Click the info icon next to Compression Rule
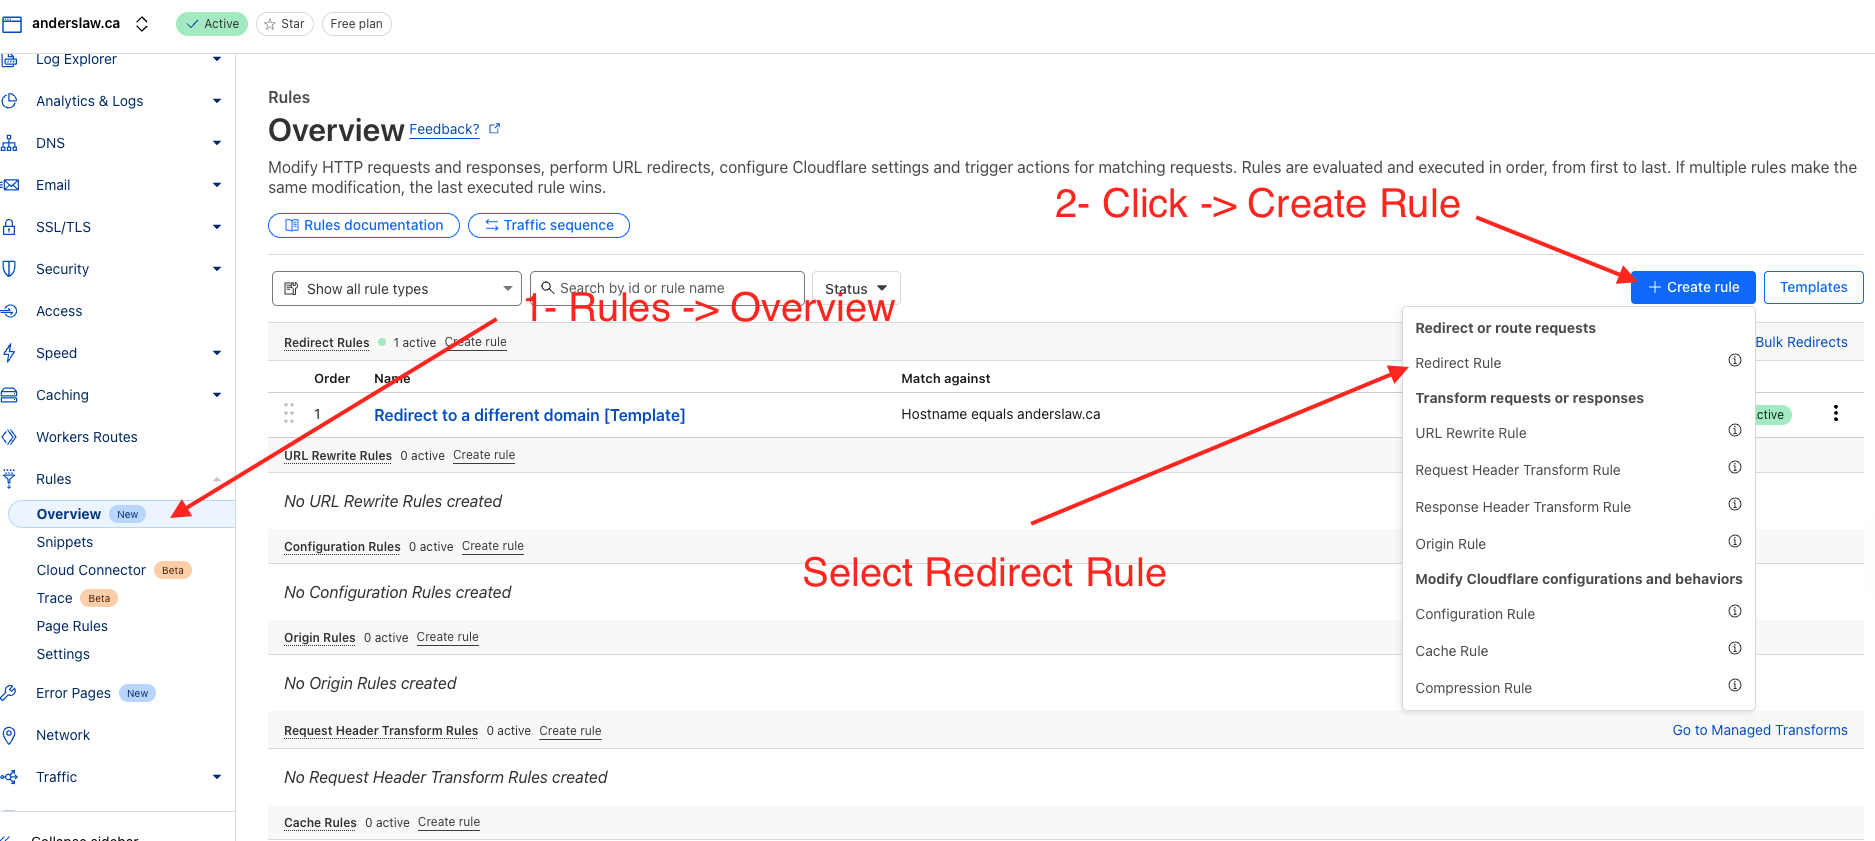 point(1735,686)
